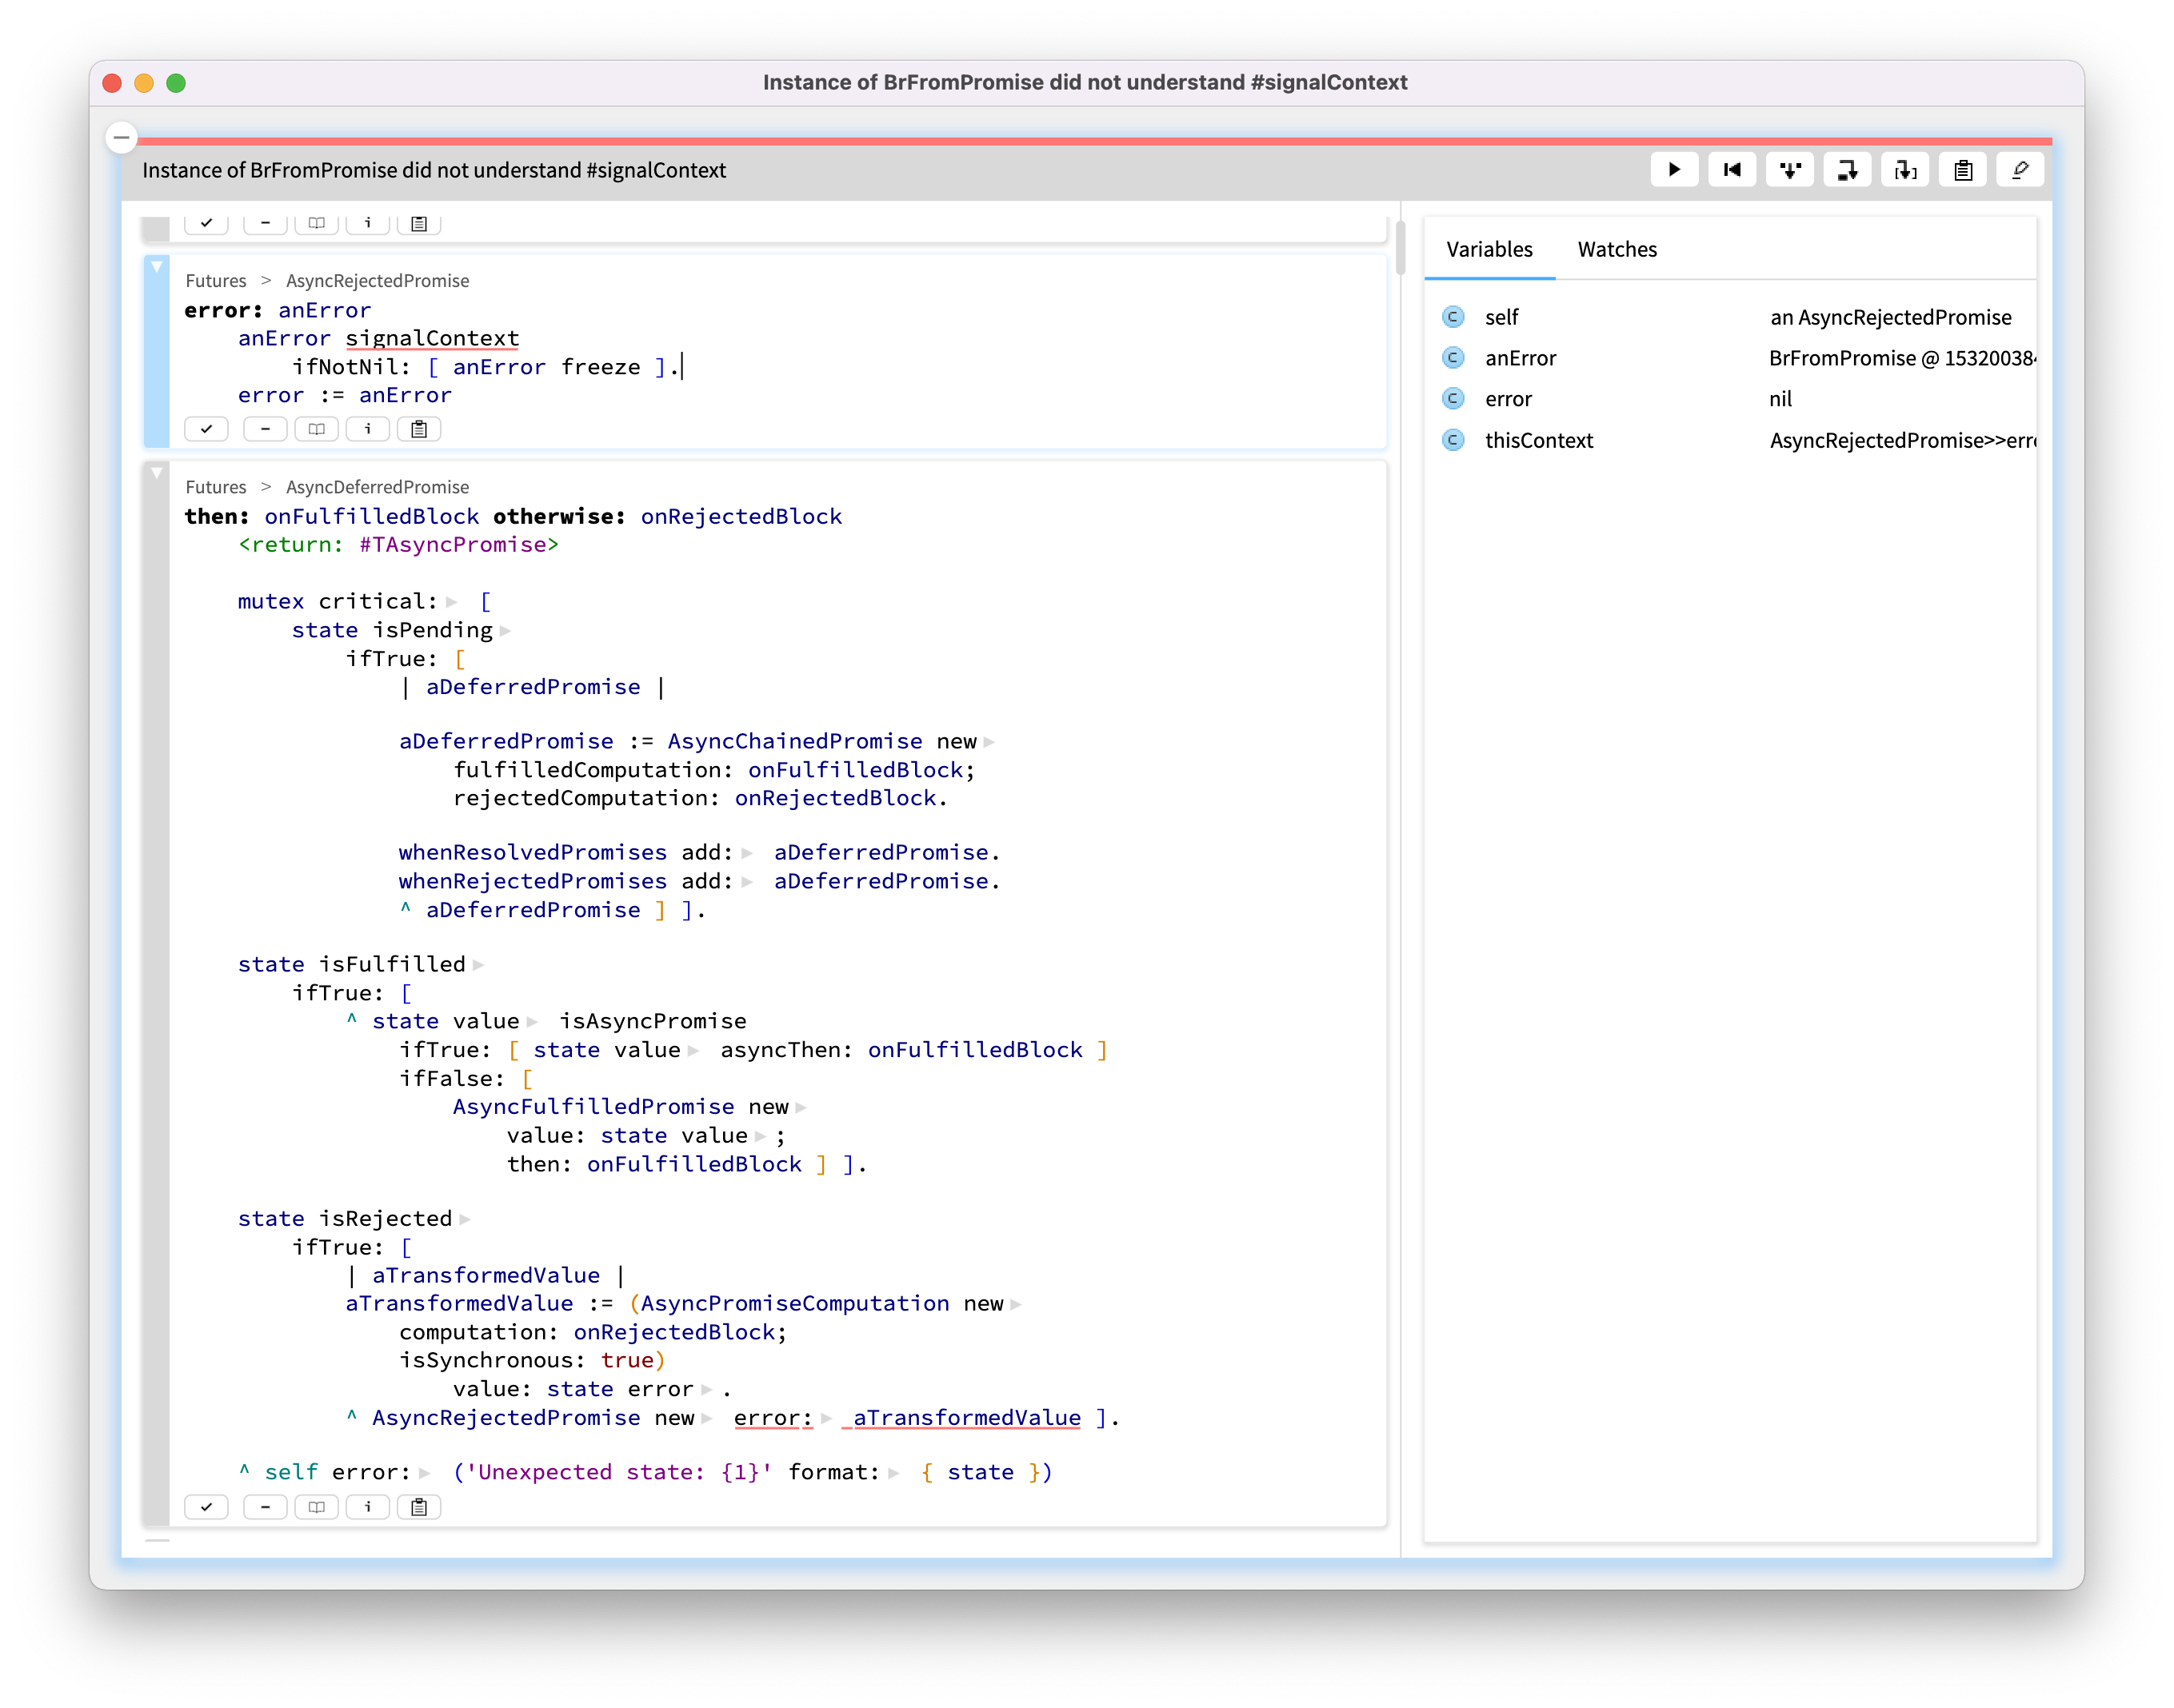The image size is (2174, 1708).
Task: Click the minus icon under the error: method frame
Action: coord(265,428)
